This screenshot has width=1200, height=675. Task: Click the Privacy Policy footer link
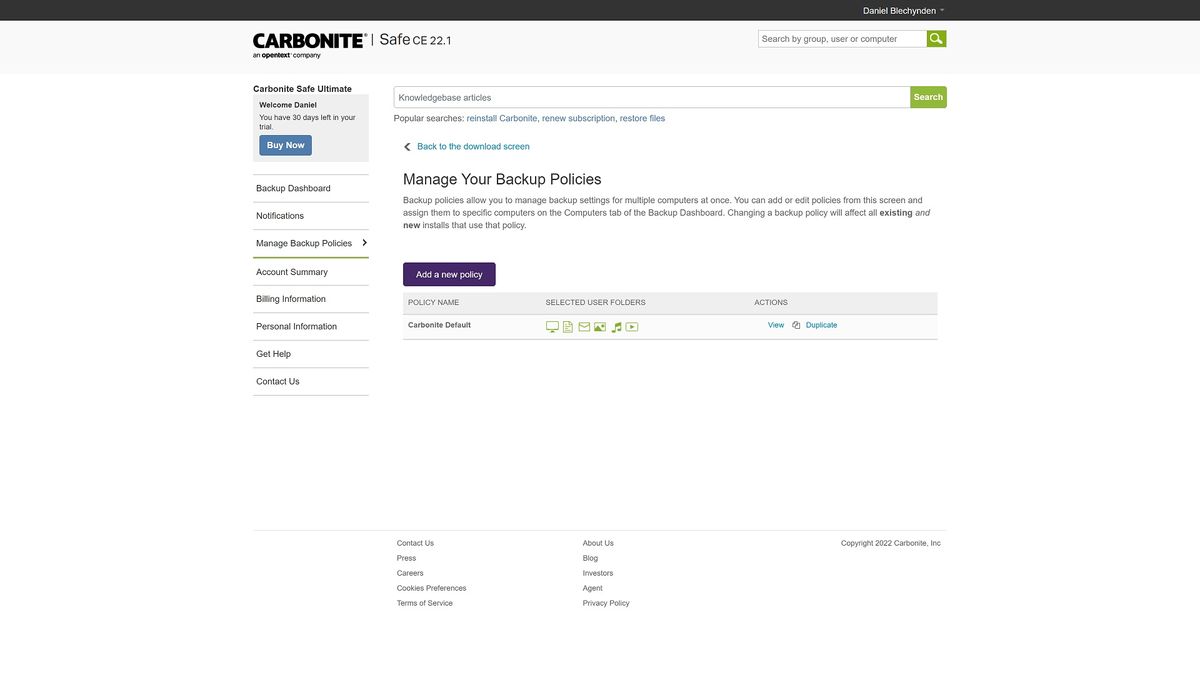(606, 602)
